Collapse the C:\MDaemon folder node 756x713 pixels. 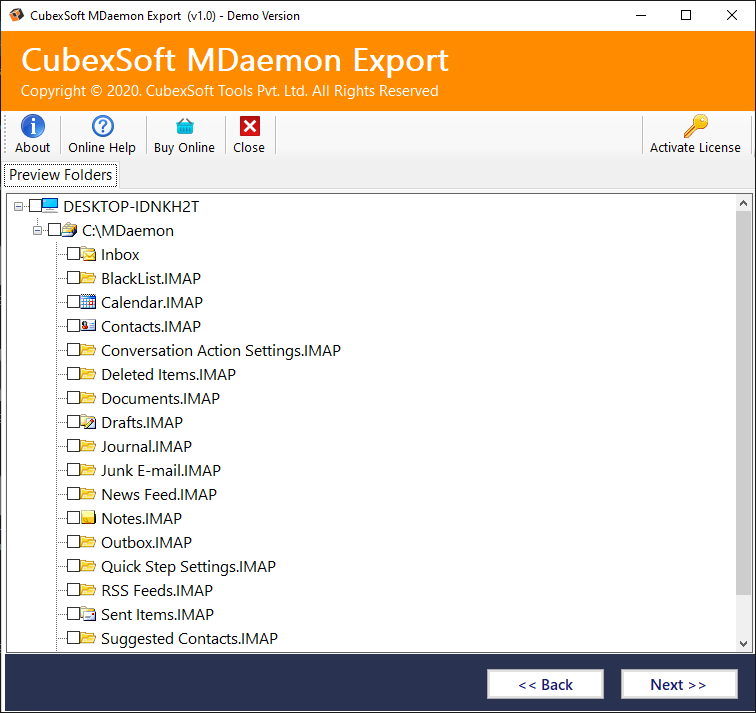pos(38,230)
